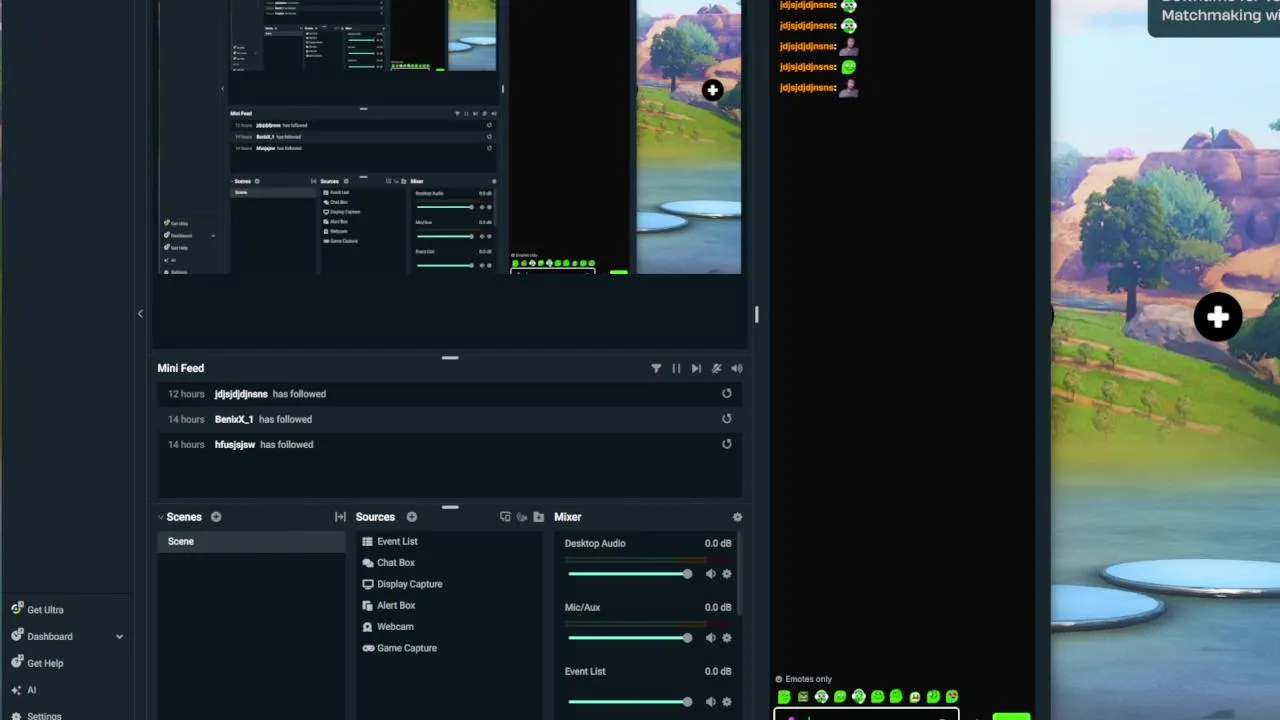This screenshot has width=1280, height=720.
Task: Add a new scene with plus icon
Action: [216, 517]
